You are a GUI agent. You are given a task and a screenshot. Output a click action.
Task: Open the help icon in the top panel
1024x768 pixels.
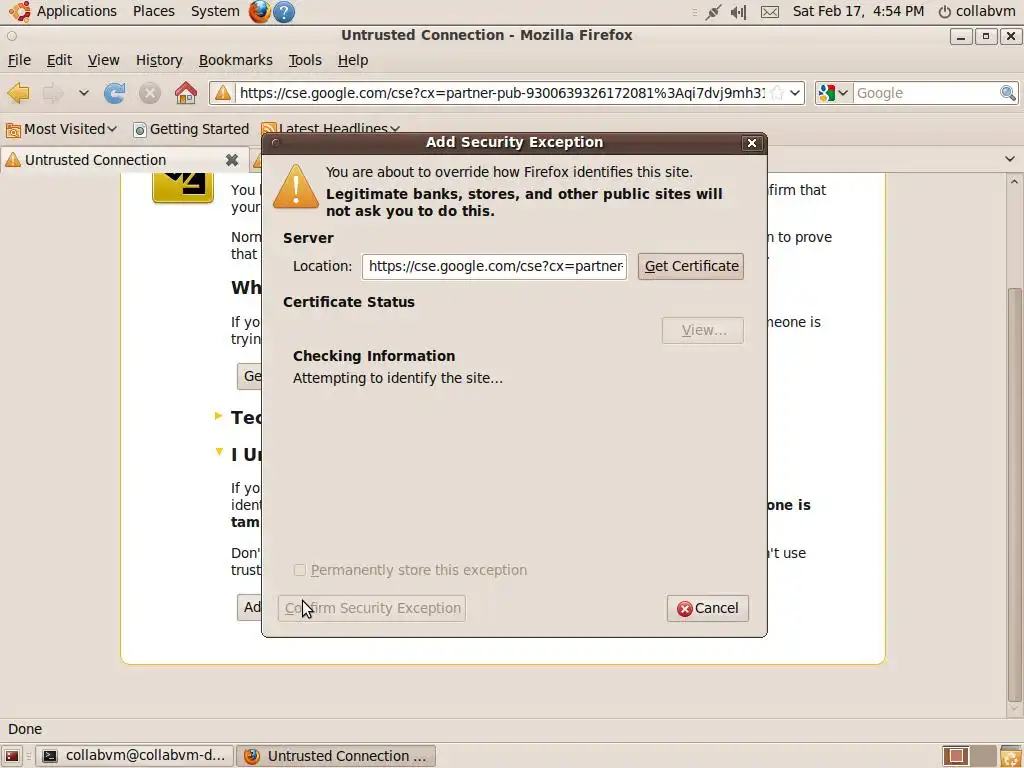tap(284, 11)
